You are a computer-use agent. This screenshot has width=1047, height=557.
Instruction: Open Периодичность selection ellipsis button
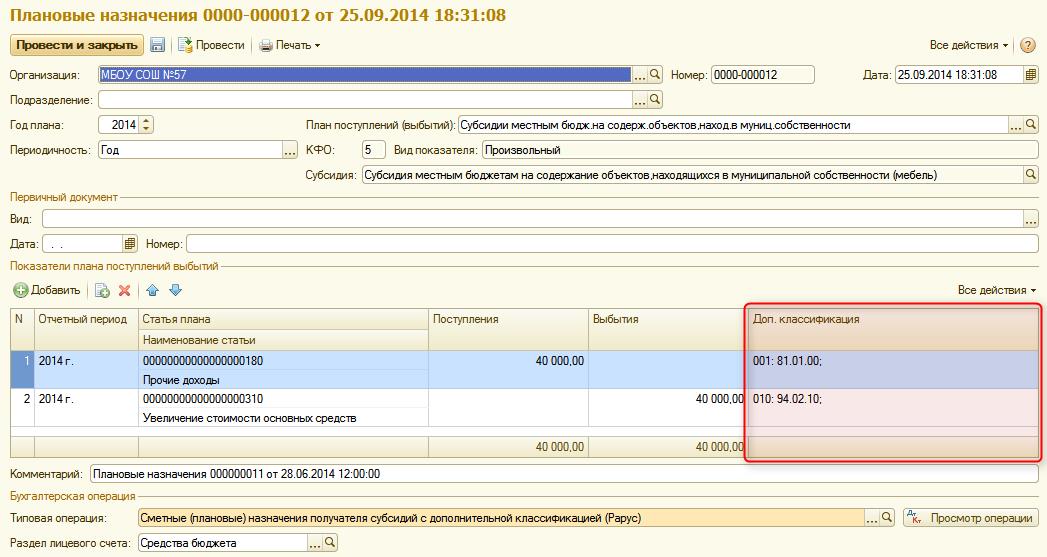290,150
